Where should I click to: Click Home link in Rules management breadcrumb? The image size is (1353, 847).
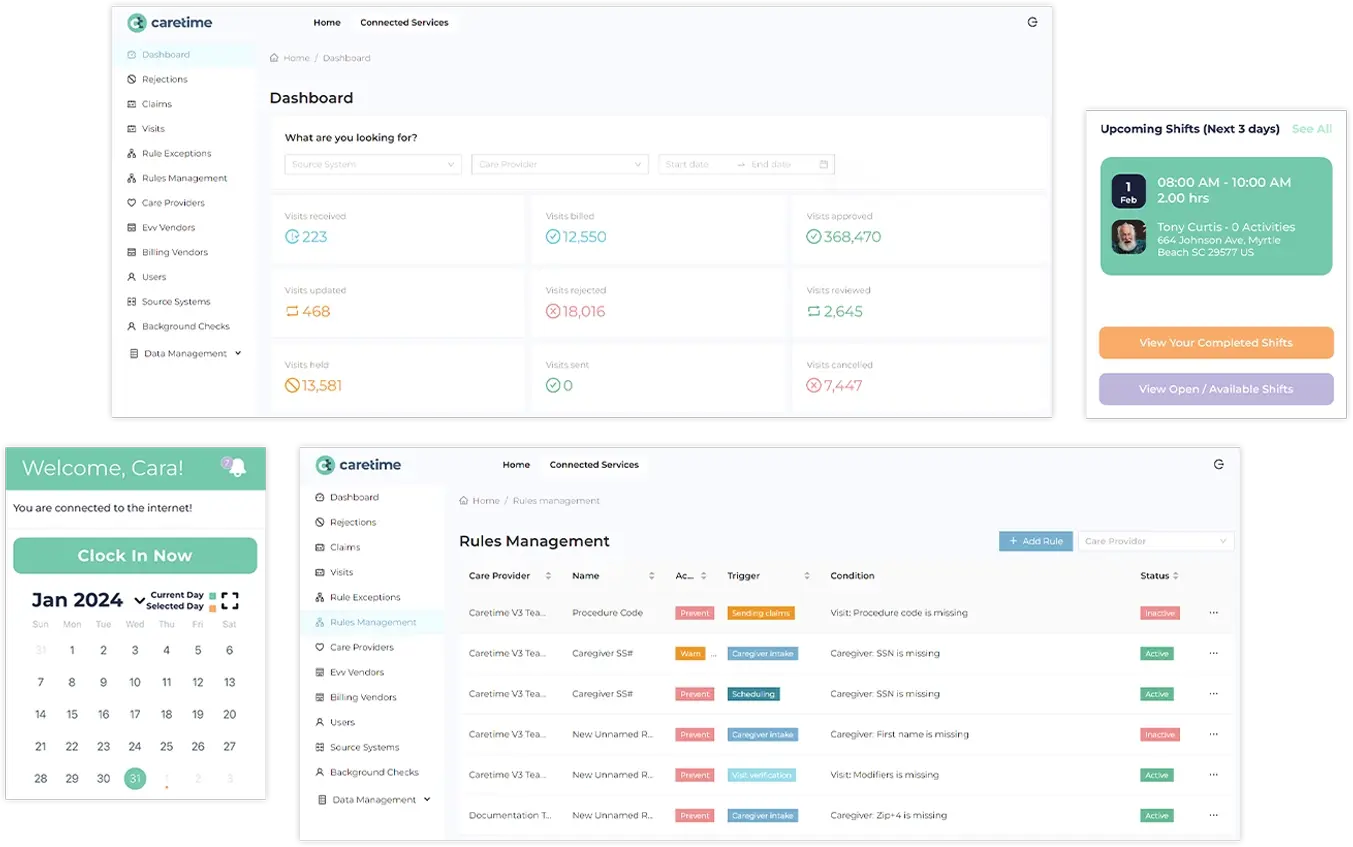point(486,501)
